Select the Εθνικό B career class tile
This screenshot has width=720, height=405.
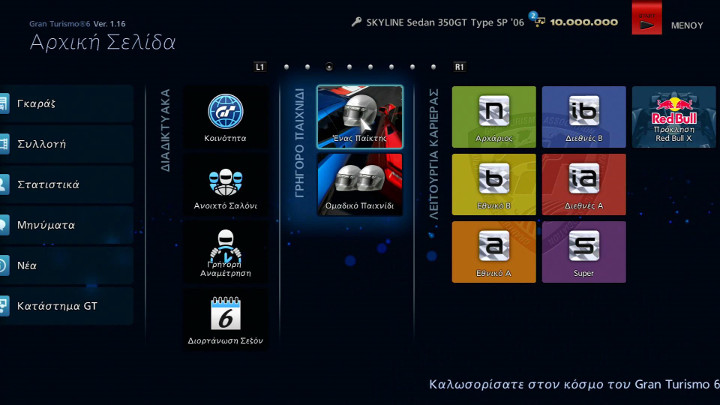(494, 185)
